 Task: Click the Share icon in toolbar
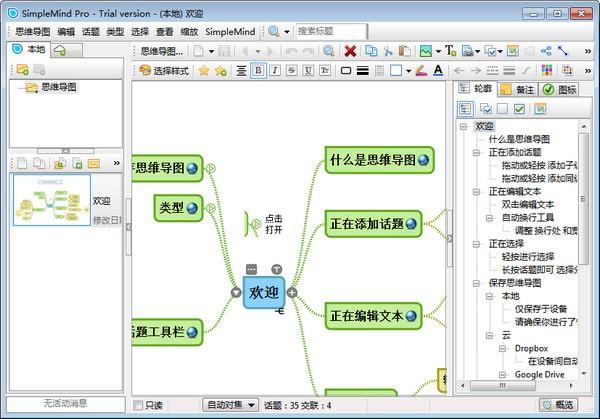click(546, 51)
